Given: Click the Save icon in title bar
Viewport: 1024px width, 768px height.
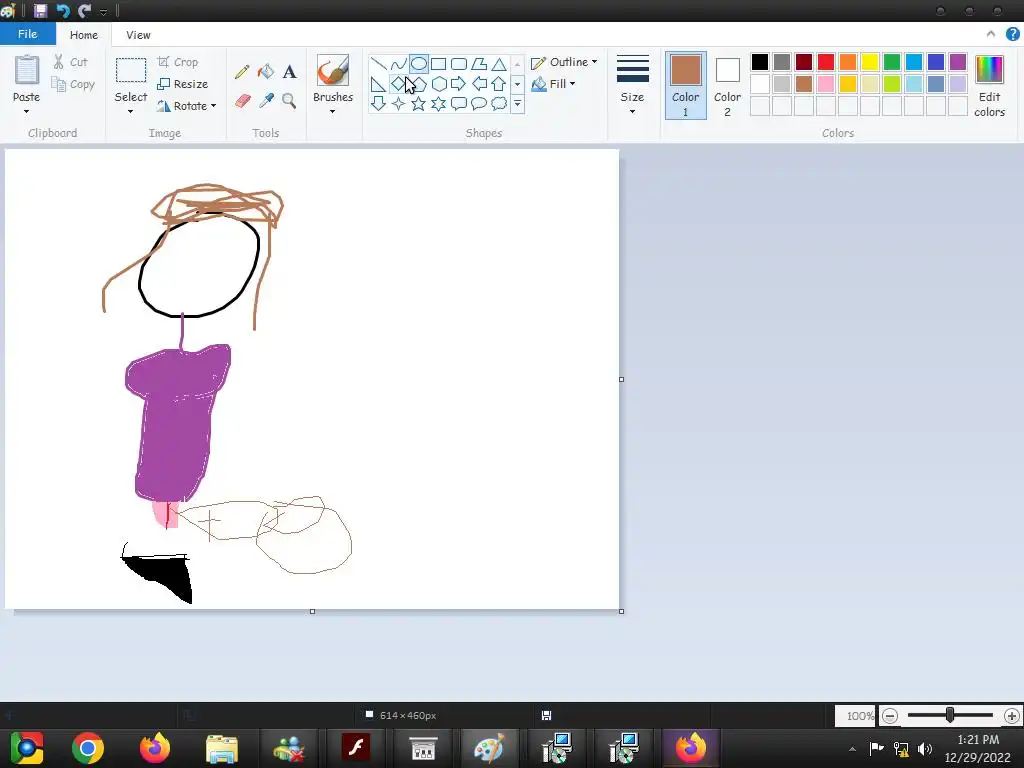Looking at the screenshot, I should click(40, 10).
